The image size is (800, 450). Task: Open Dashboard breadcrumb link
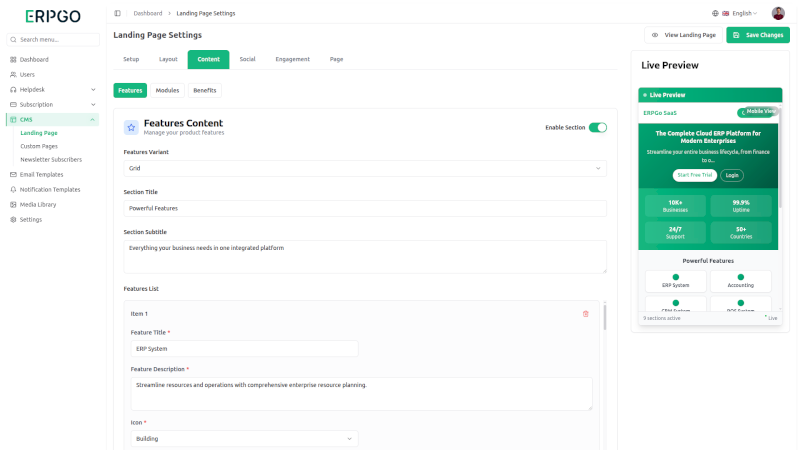pyautogui.click(x=148, y=13)
